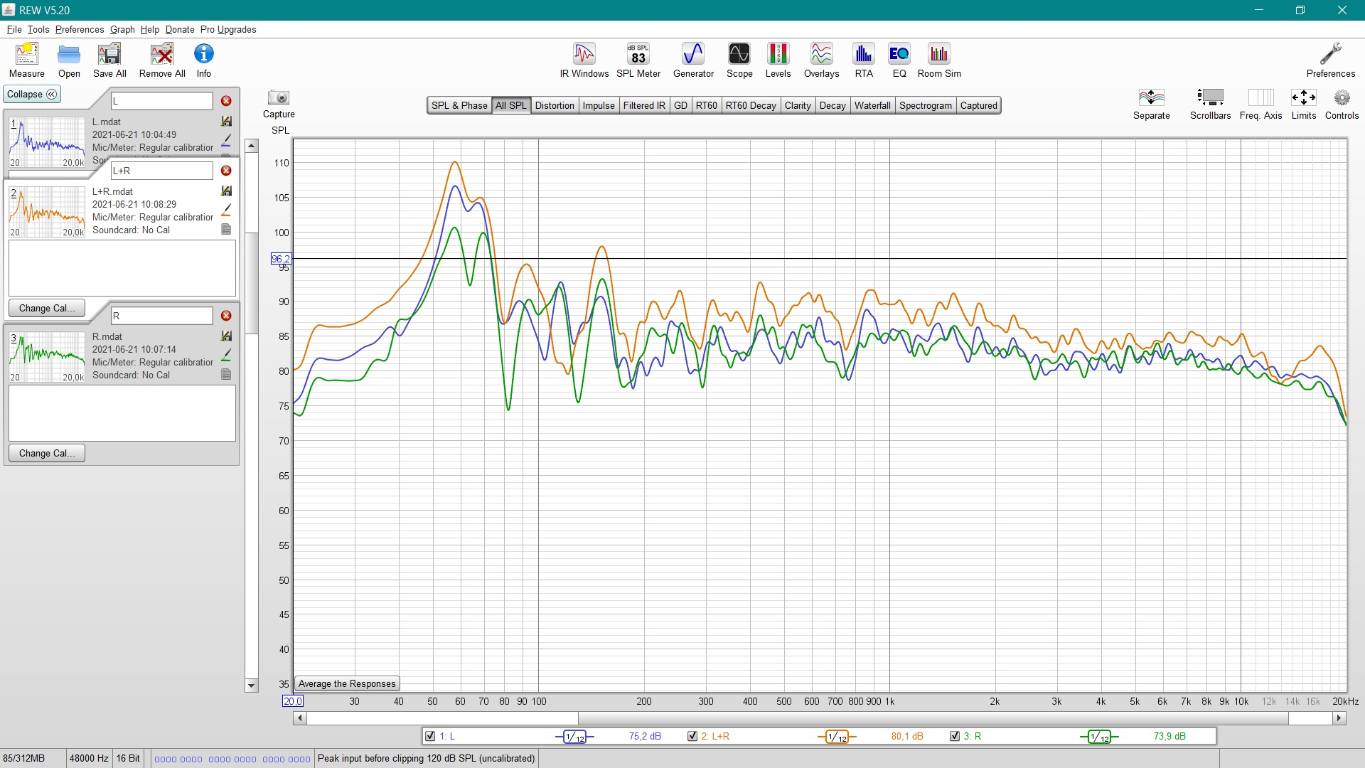1365x768 pixels.
Task: Edit the R measurement name field
Action: (x=162, y=316)
